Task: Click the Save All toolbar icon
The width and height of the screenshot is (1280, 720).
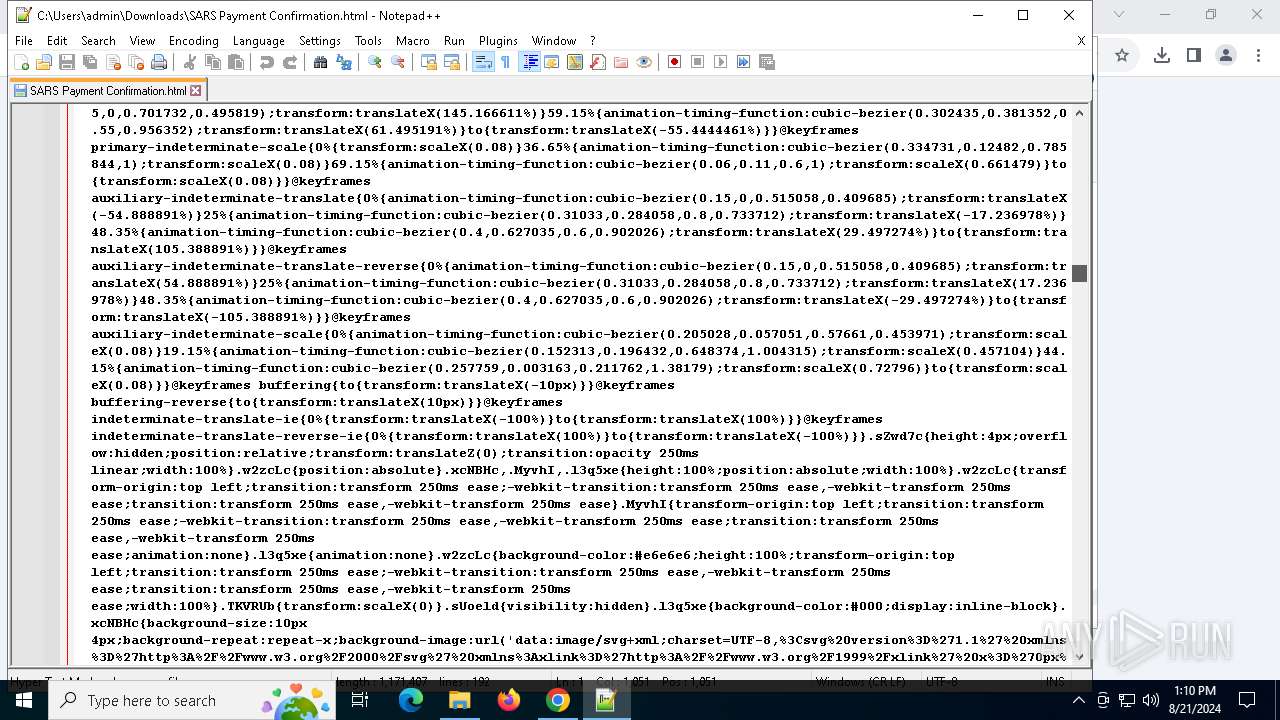Action: pyautogui.click(x=90, y=62)
